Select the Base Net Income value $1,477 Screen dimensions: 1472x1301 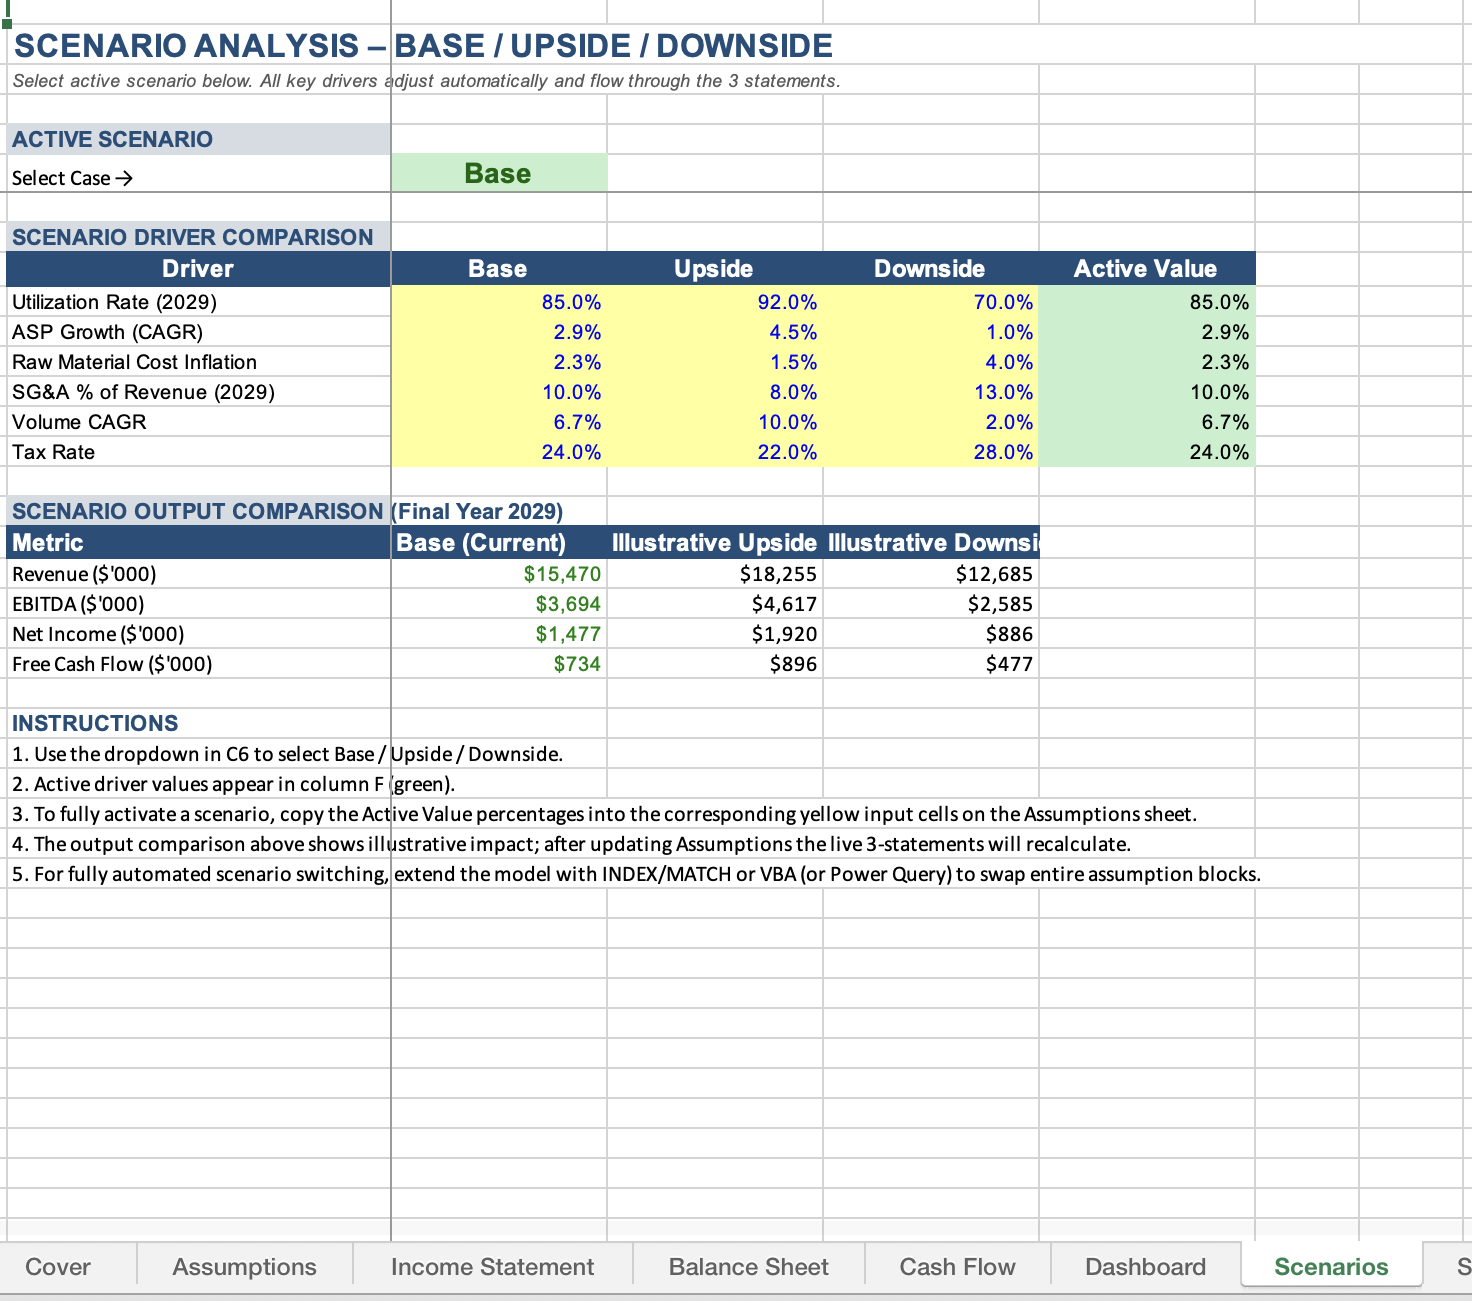click(x=499, y=634)
